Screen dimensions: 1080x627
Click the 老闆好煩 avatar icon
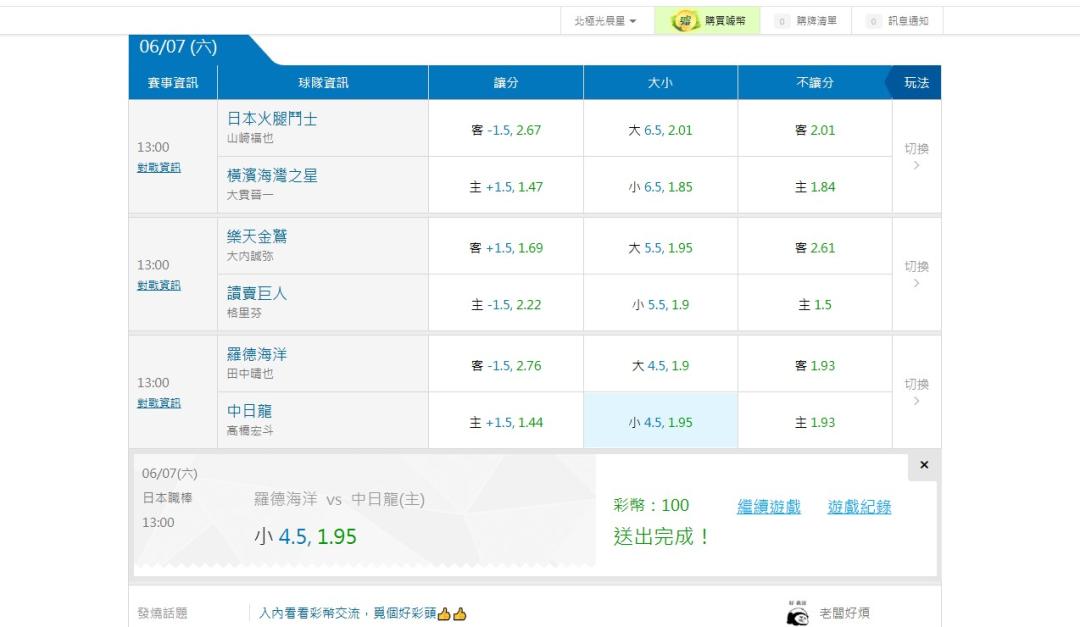[798, 613]
